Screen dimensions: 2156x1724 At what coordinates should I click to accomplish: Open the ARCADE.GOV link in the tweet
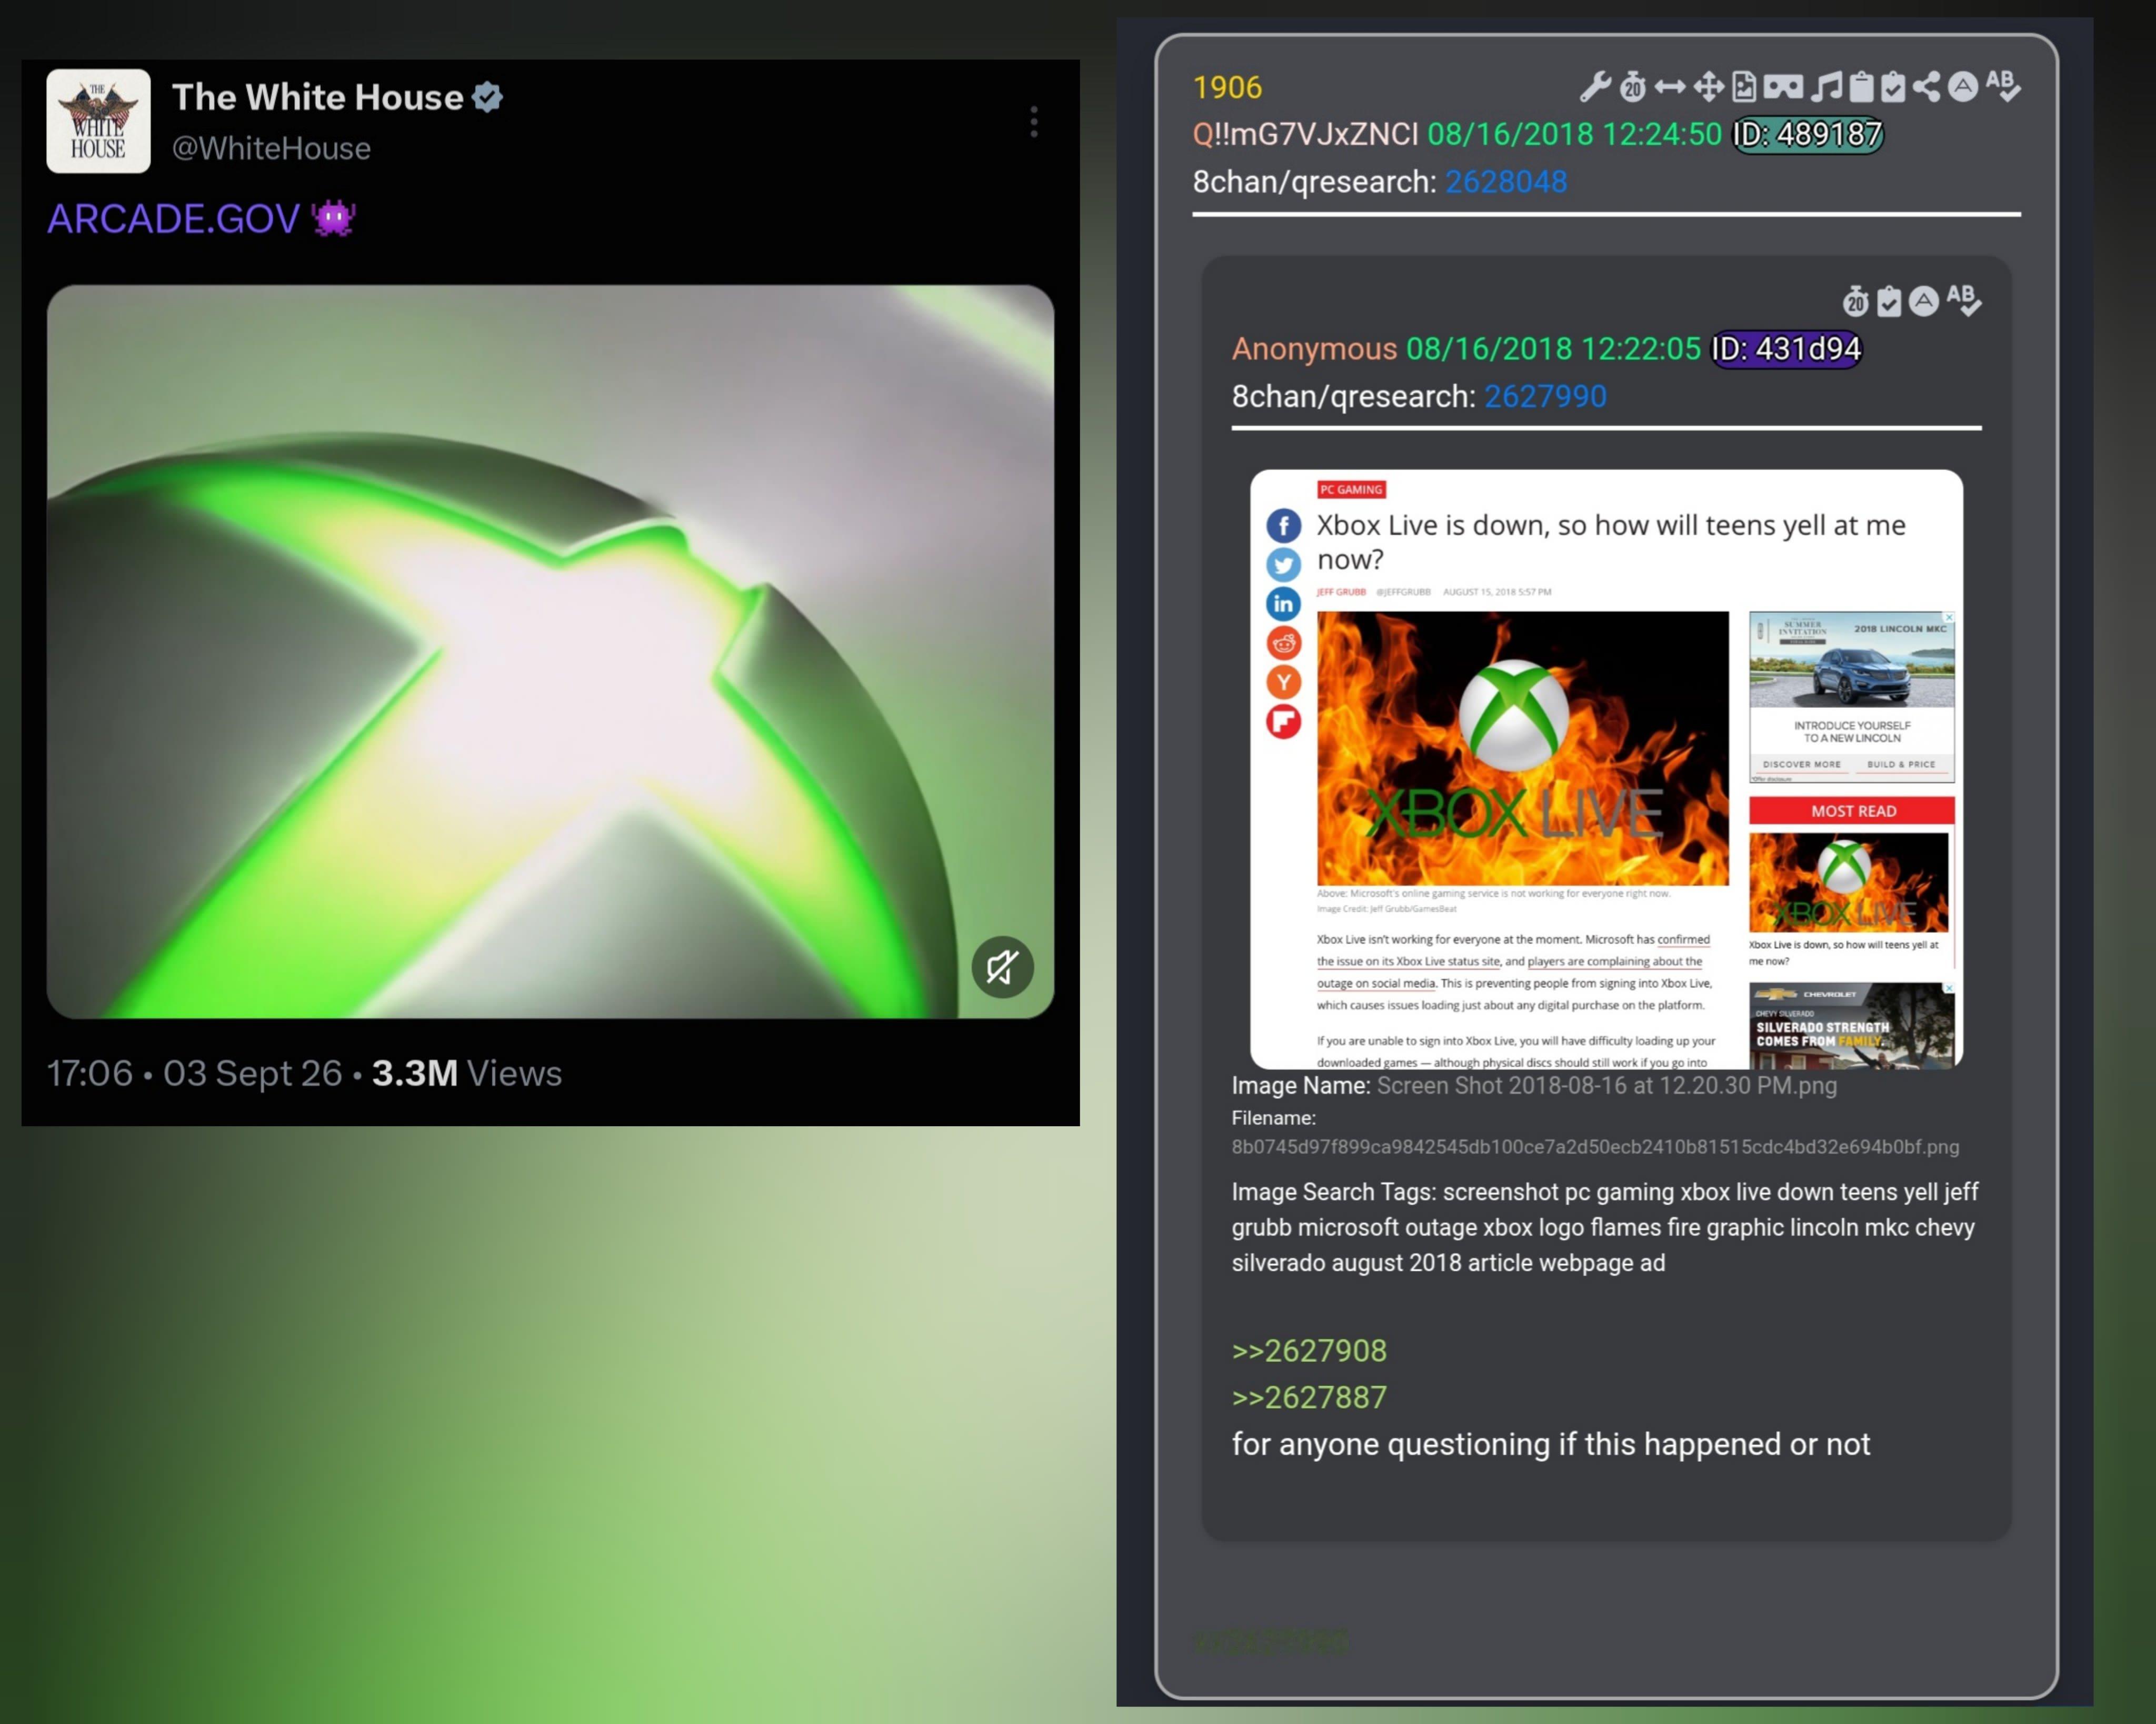click(173, 219)
